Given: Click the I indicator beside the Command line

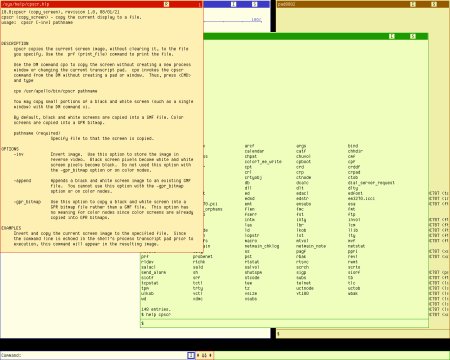Looking at the screenshot, I should pos(191,355).
